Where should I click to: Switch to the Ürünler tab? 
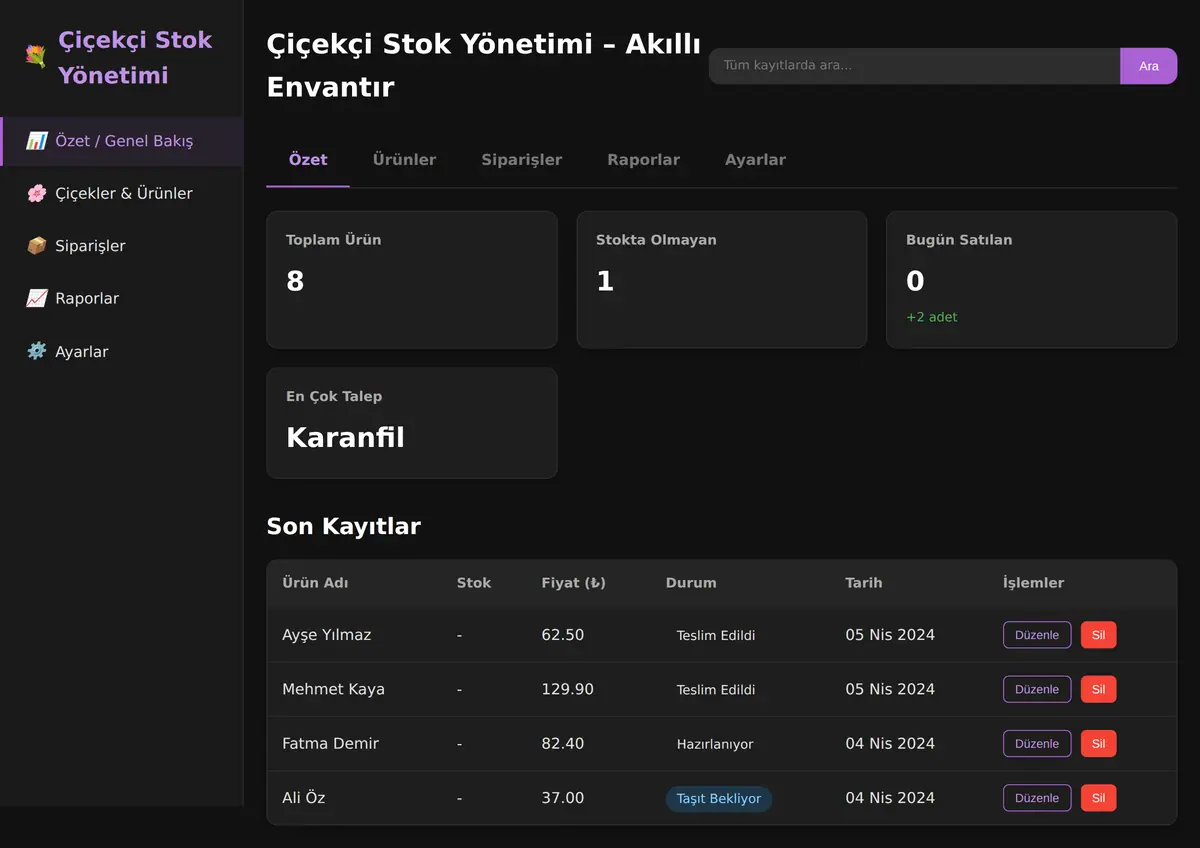[x=404, y=160]
